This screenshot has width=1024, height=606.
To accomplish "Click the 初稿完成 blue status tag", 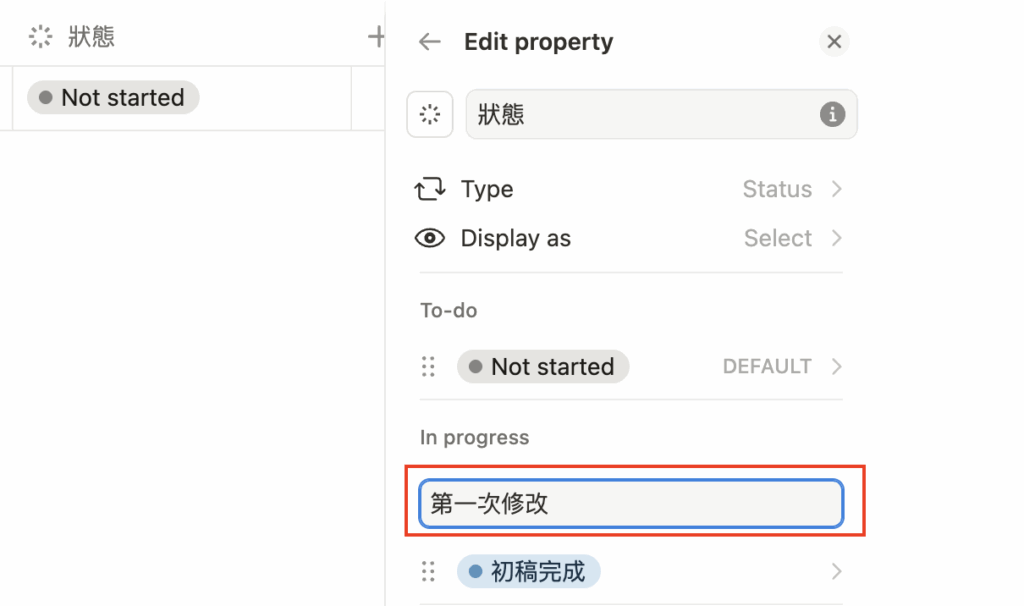I will pyautogui.click(x=528, y=572).
